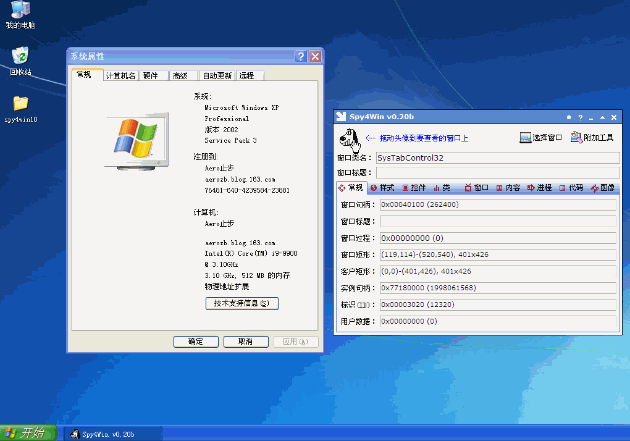This screenshot has width=630, height=441.
Task: Open 我的电脑 desktop icon
Action: coord(20,15)
